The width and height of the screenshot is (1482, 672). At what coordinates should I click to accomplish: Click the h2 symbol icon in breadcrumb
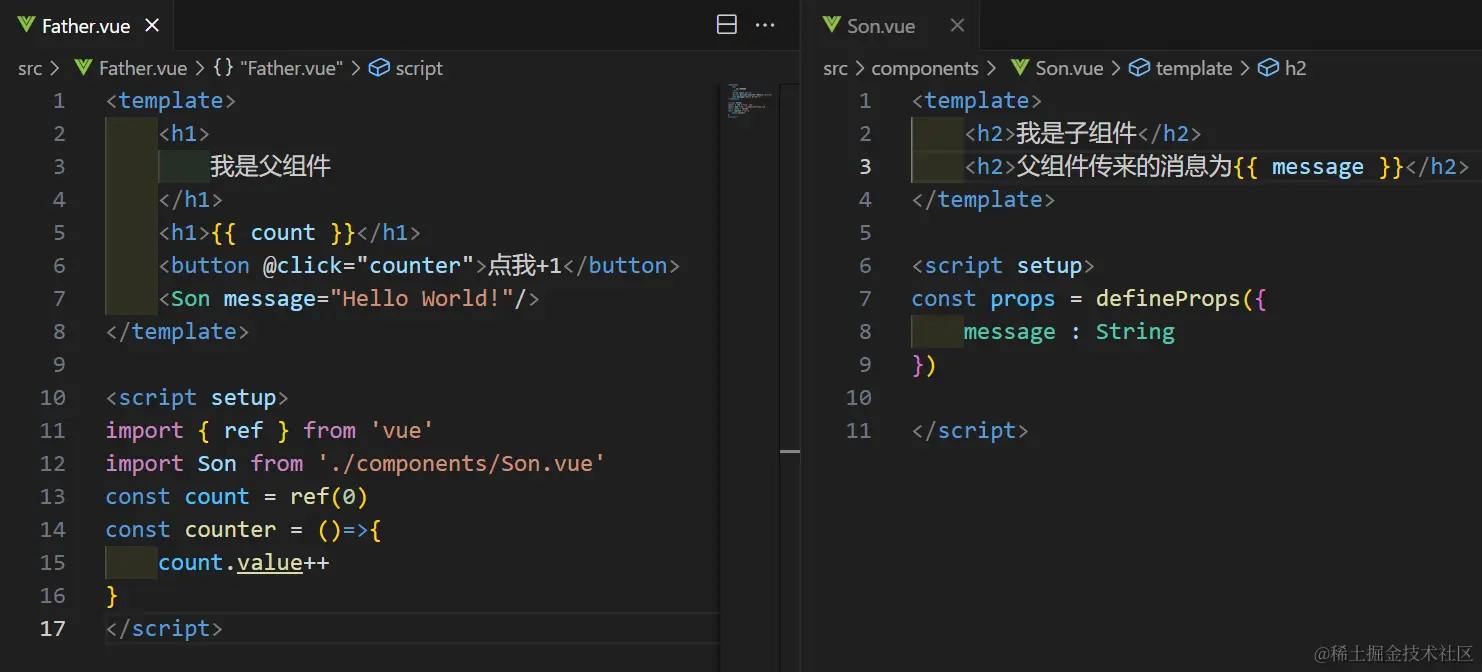tap(1268, 68)
